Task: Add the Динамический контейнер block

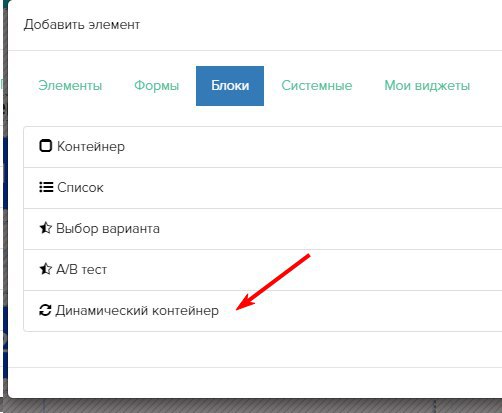Action: click(263, 311)
